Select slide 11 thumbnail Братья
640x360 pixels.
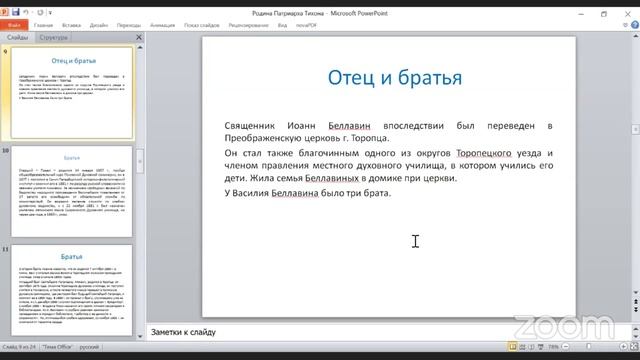[x=72, y=290]
